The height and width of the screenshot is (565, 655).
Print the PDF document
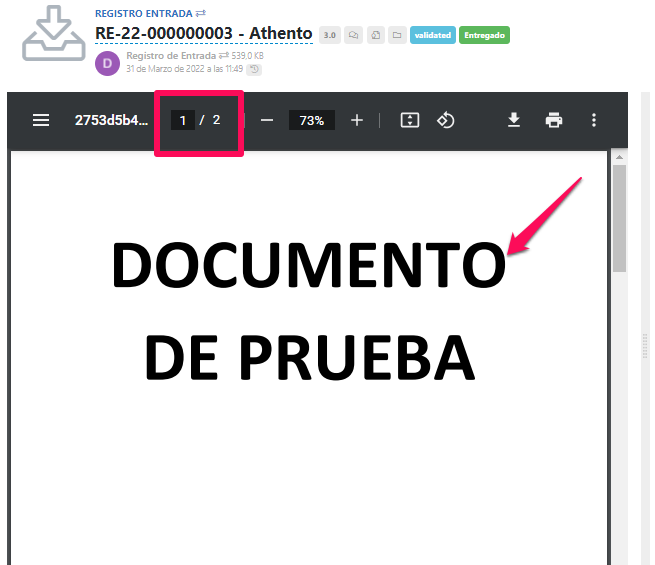tap(554, 120)
